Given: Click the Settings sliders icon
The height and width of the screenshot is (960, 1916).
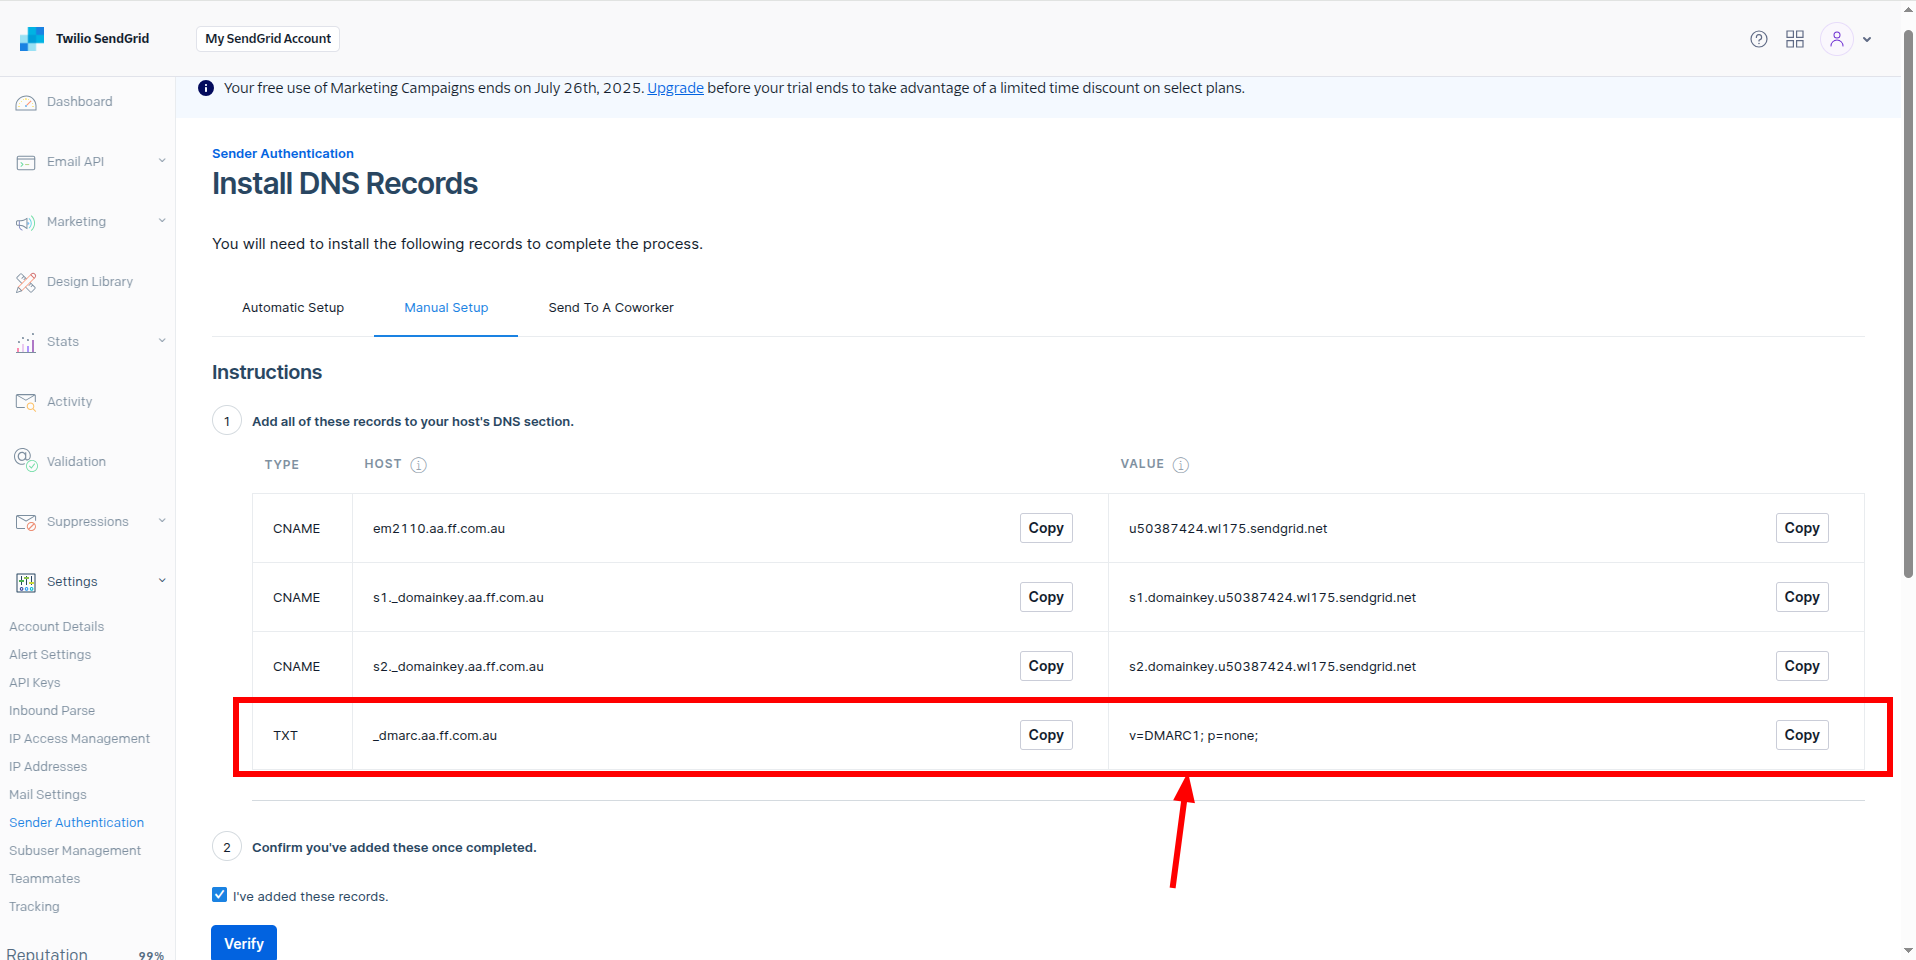Looking at the screenshot, I should [x=26, y=582].
